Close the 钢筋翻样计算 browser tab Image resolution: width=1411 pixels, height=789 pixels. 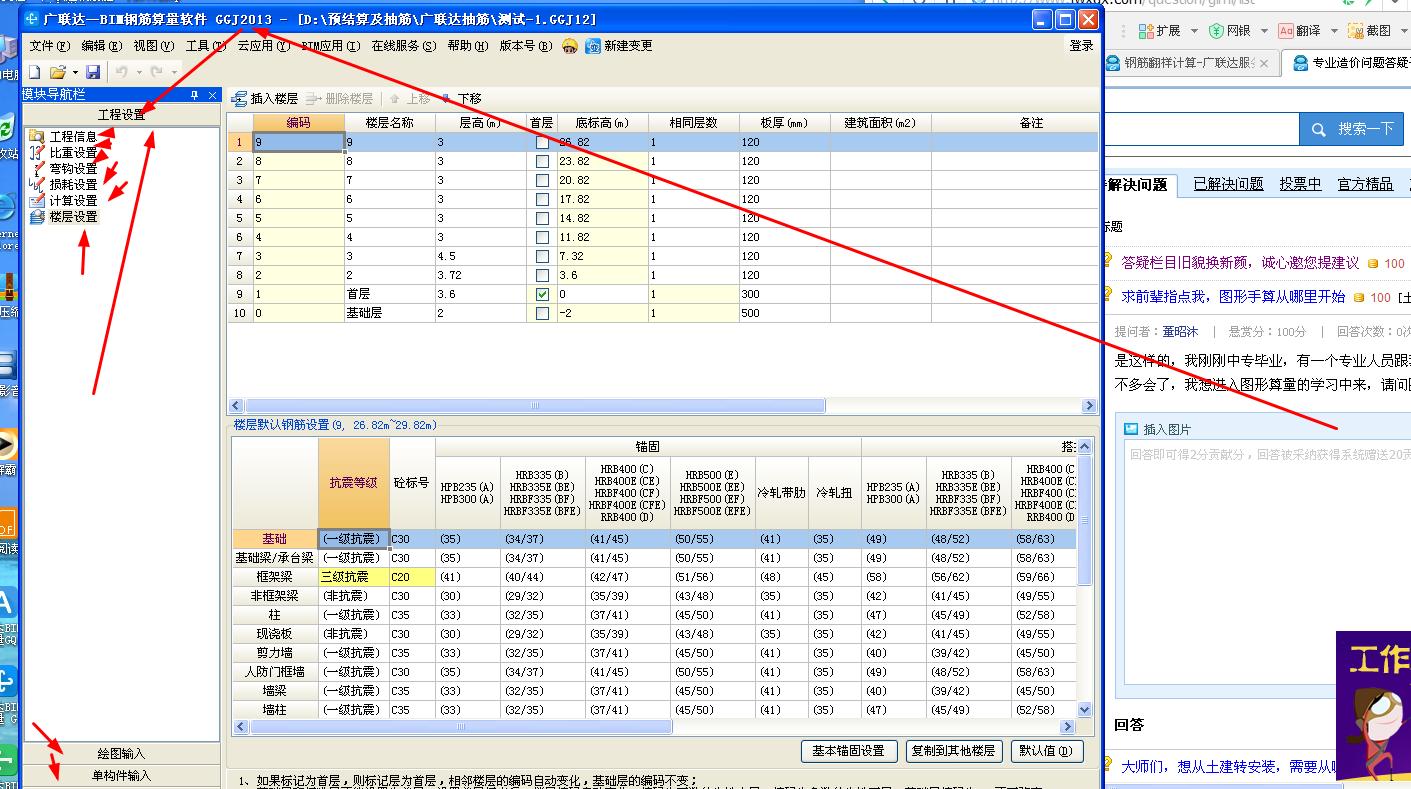(1264, 63)
